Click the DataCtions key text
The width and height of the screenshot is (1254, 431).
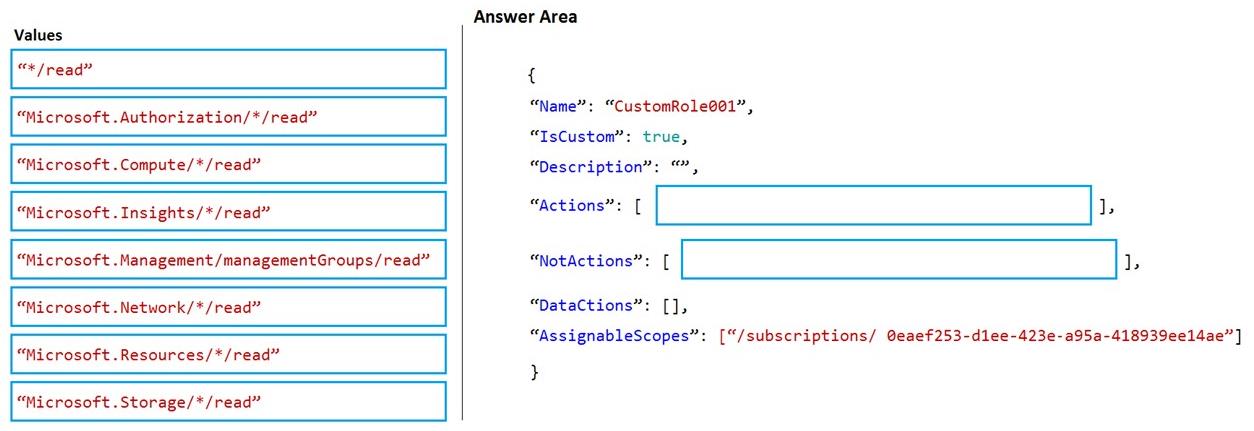581,306
